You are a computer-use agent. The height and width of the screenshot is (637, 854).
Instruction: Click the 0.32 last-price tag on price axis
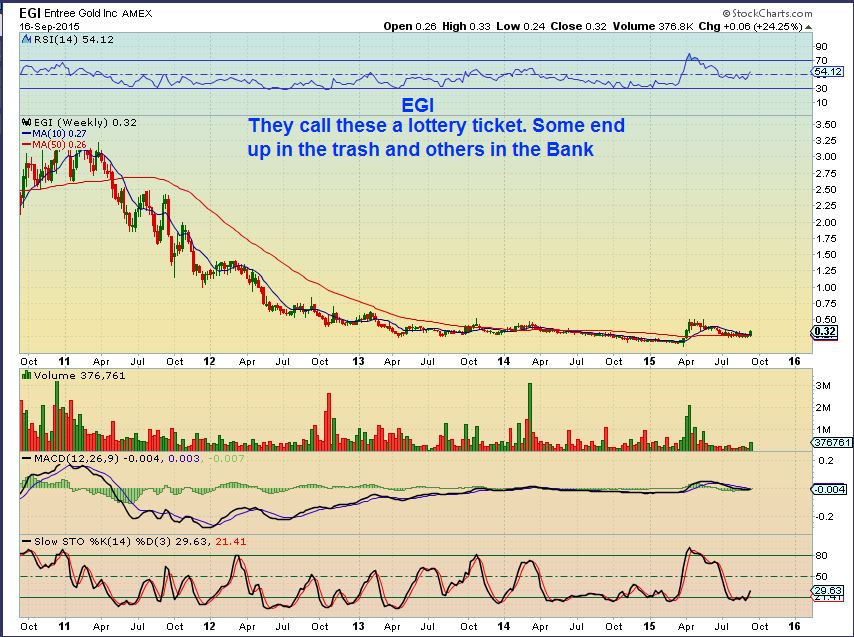[x=825, y=332]
